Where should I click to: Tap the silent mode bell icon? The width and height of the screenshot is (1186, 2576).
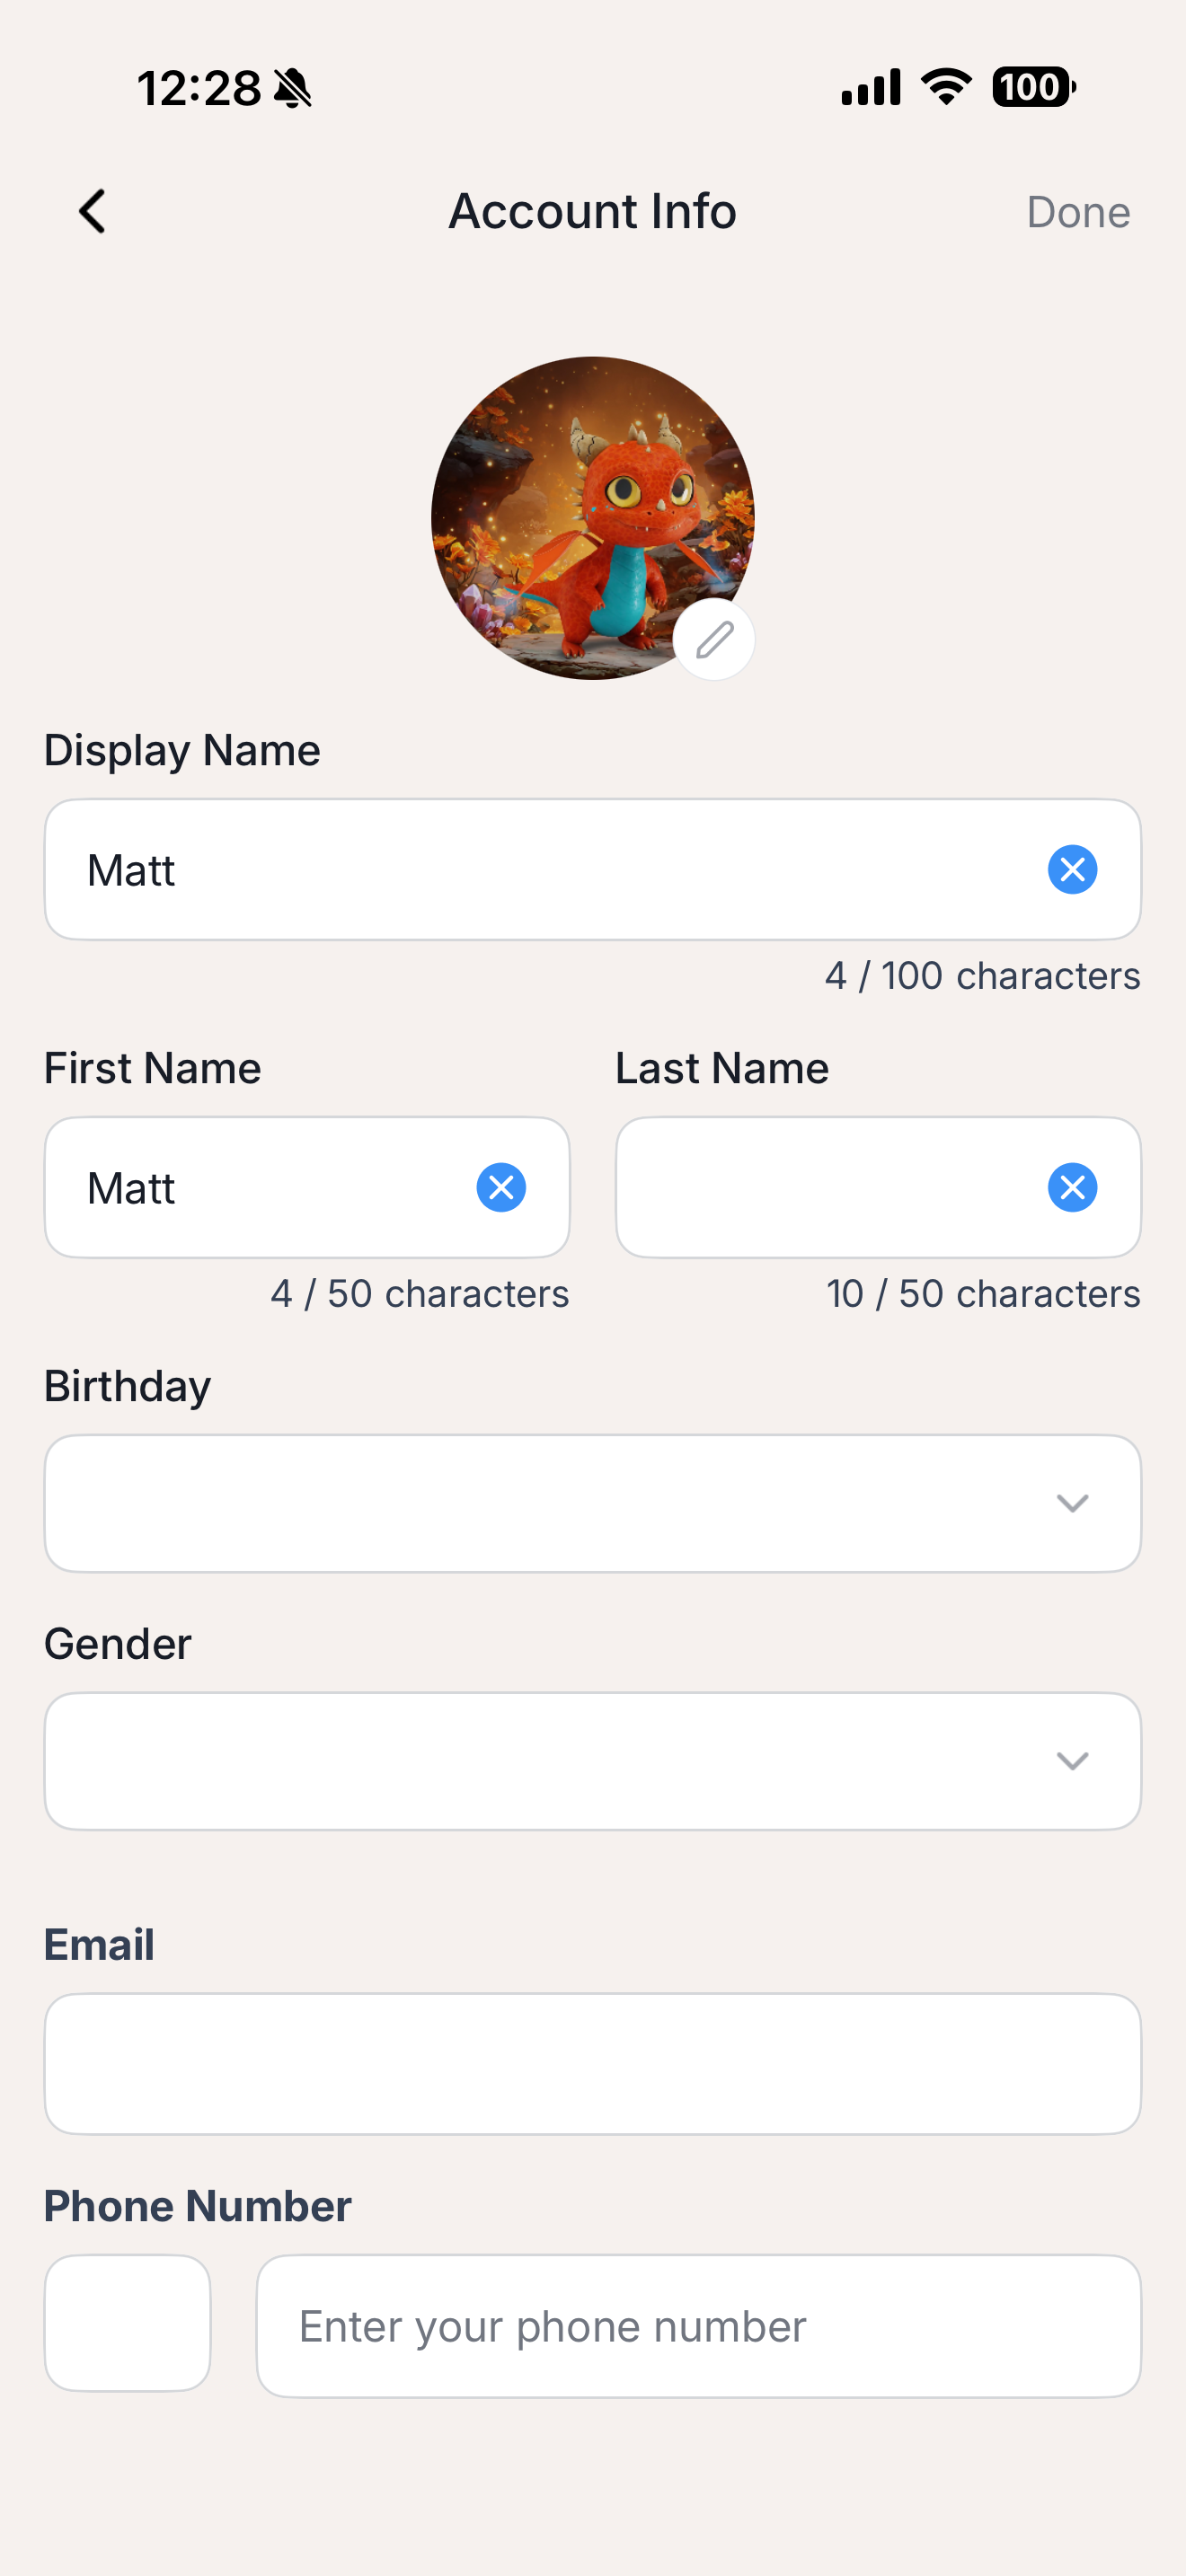coord(293,89)
